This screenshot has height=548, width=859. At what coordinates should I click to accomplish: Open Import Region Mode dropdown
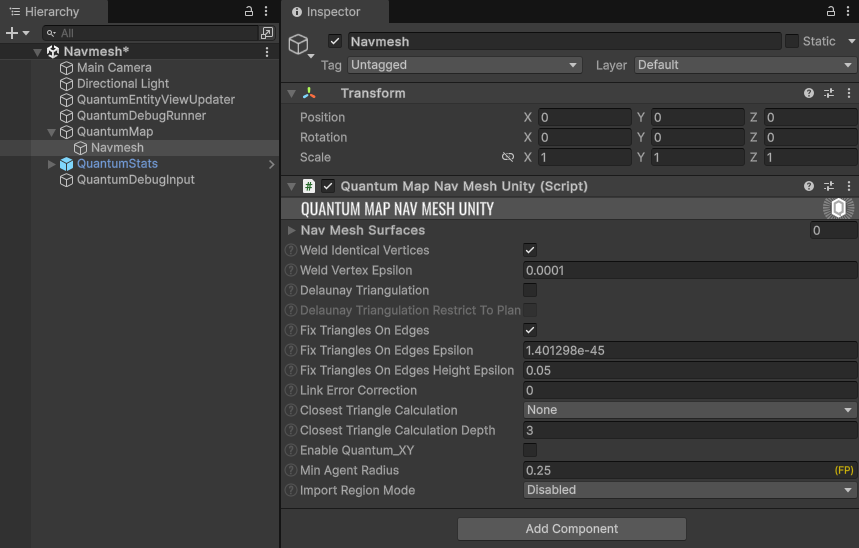(690, 490)
